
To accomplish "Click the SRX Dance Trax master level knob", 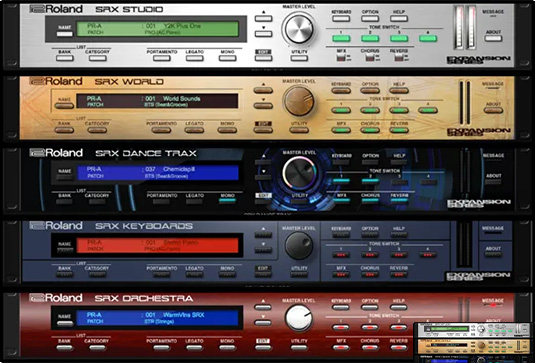I will click(x=299, y=173).
